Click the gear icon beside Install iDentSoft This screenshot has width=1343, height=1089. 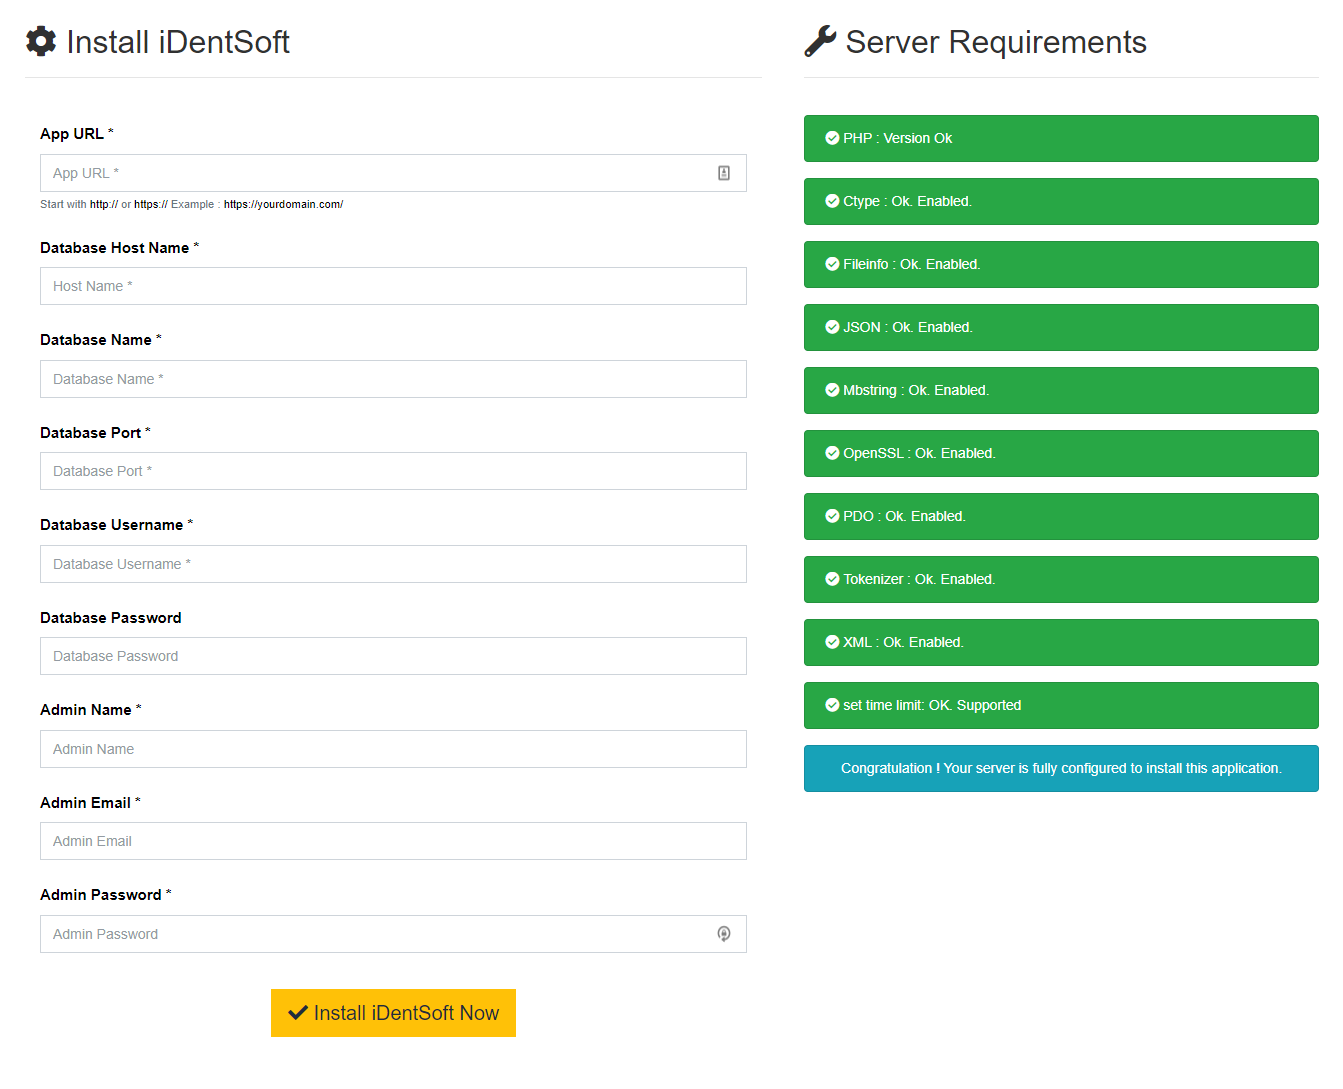click(x=41, y=41)
